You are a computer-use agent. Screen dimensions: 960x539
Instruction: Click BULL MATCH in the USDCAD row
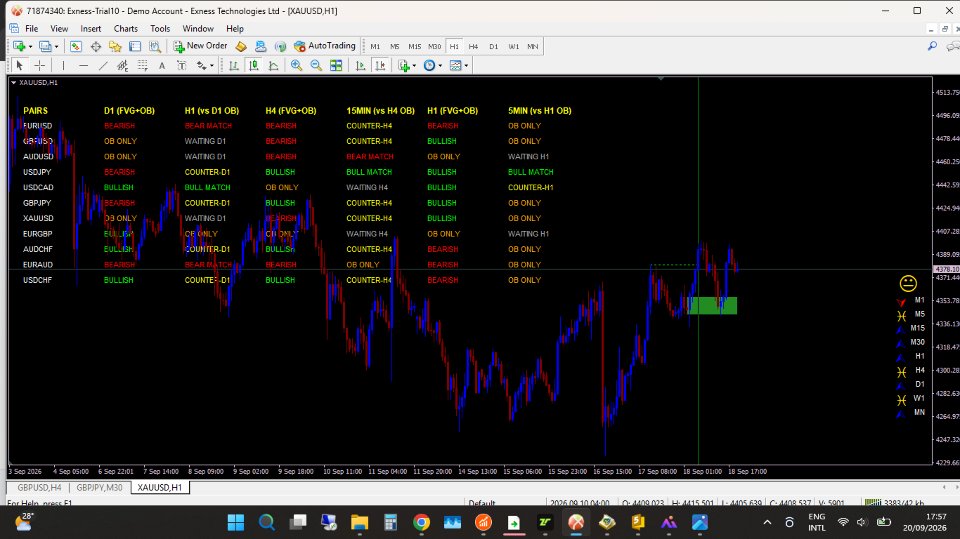[208, 187]
